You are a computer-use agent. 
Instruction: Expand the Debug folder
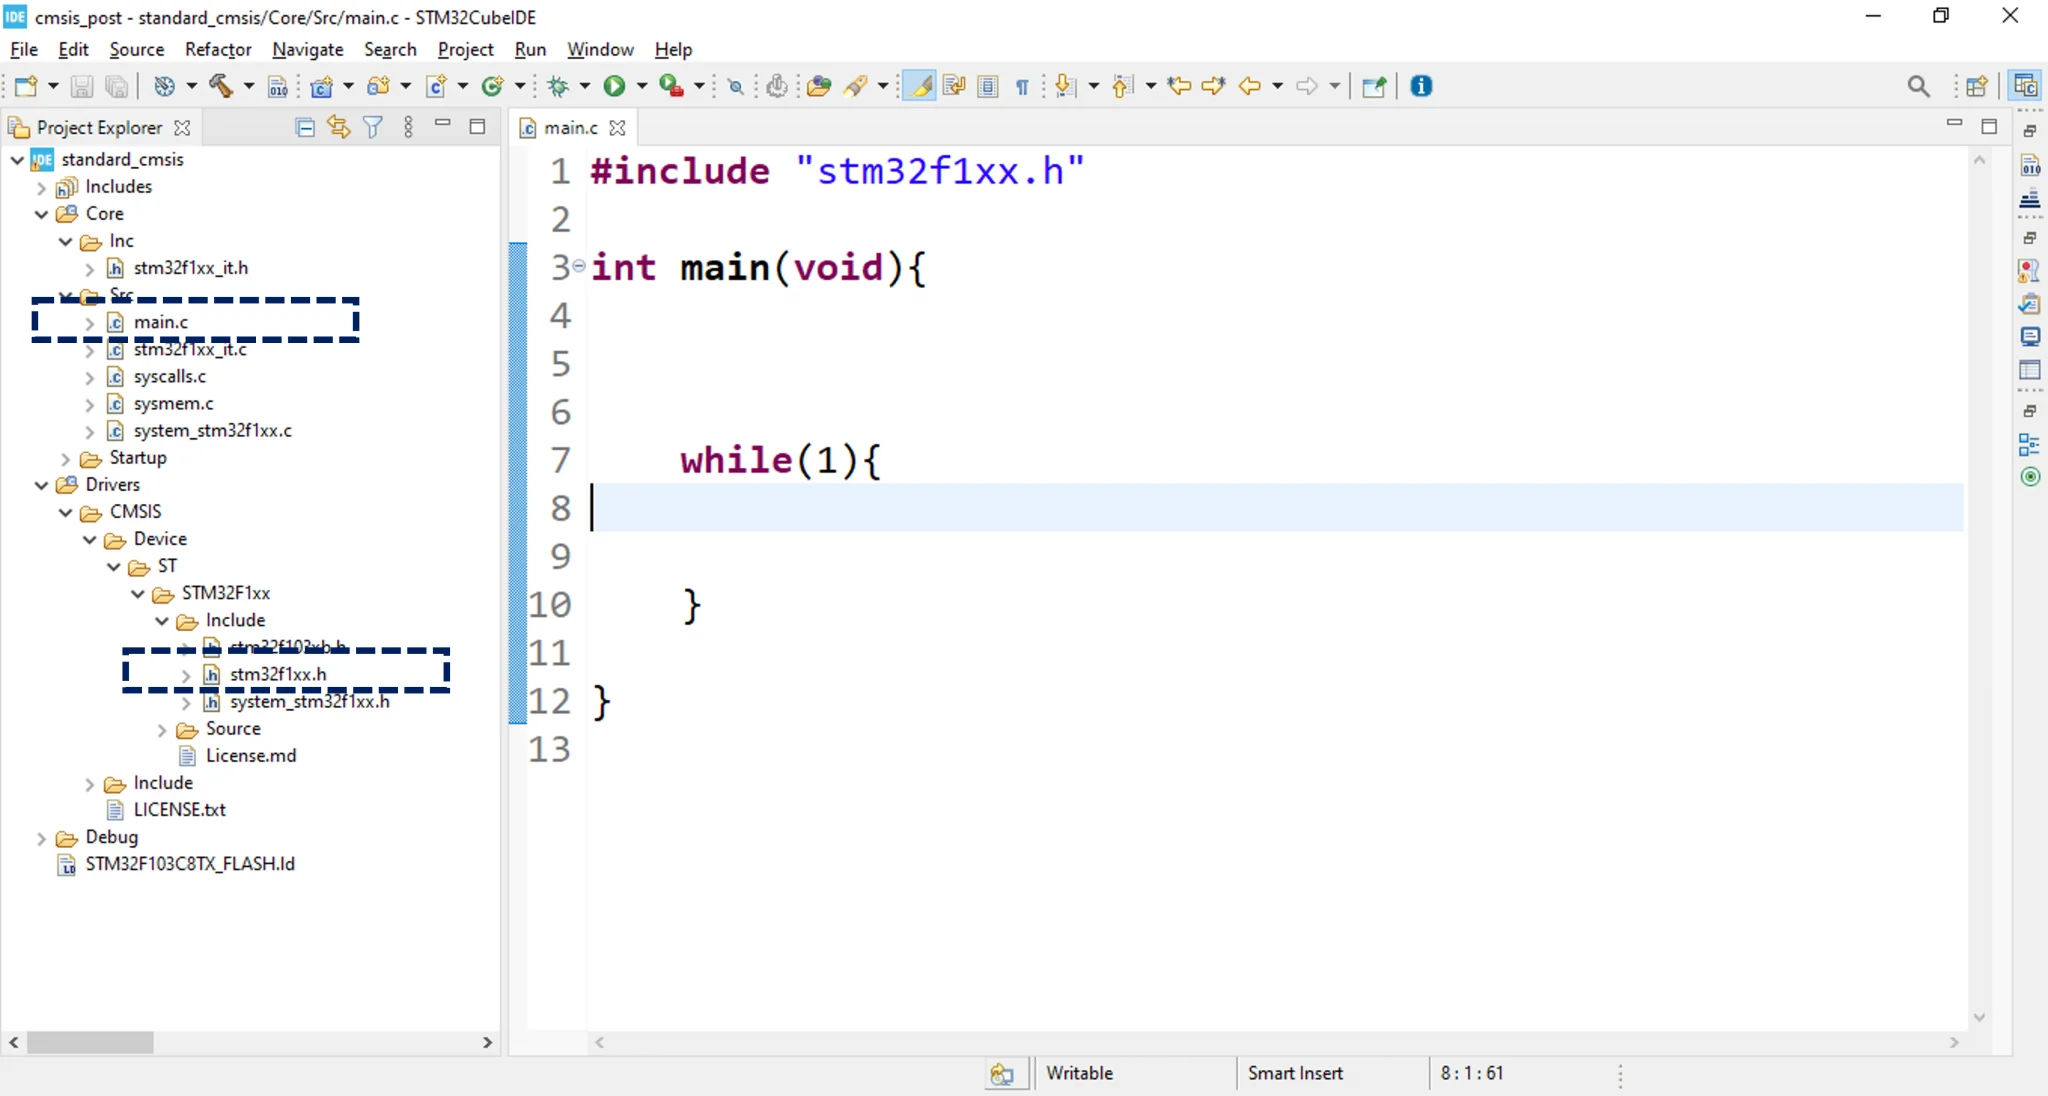pos(42,838)
